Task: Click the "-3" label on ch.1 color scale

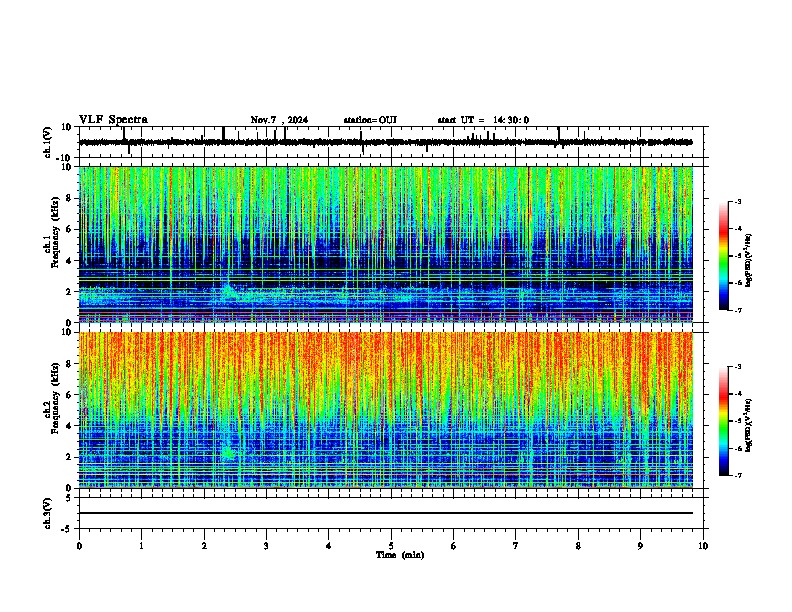Action: 737,201
